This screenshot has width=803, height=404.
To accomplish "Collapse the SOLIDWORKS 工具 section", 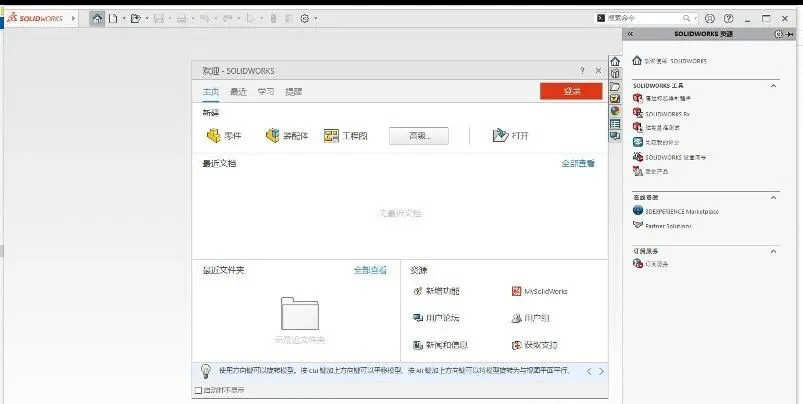I will tap(773, 86).
